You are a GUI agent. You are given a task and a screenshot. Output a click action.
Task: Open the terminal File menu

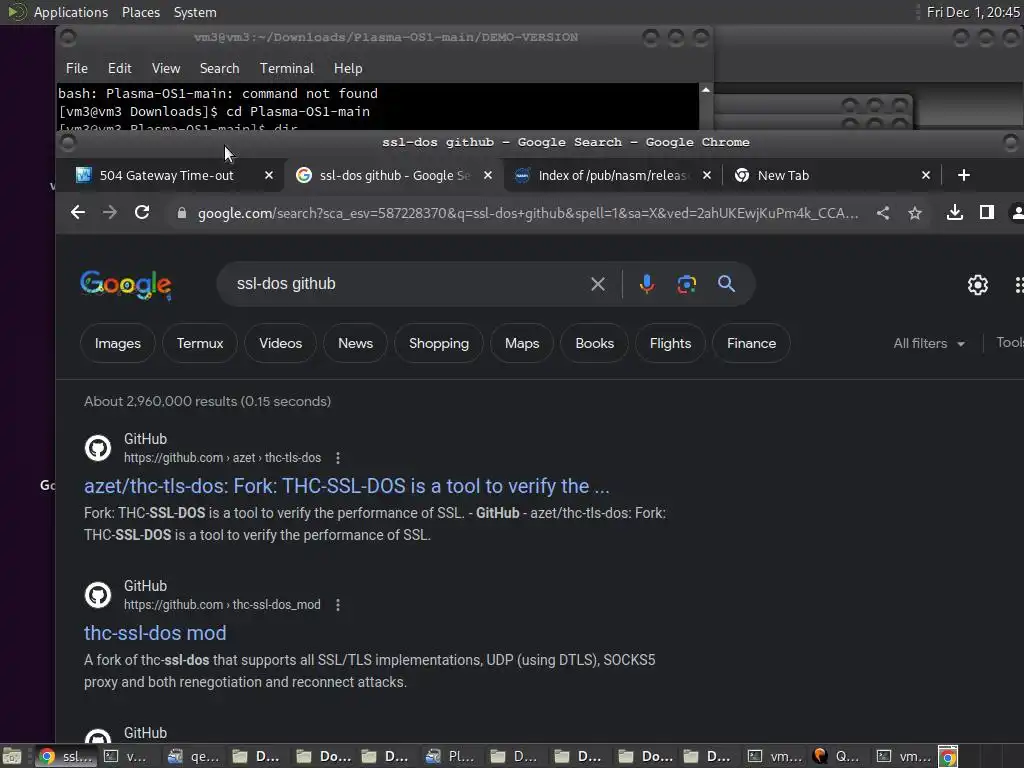tap(76, 68)
